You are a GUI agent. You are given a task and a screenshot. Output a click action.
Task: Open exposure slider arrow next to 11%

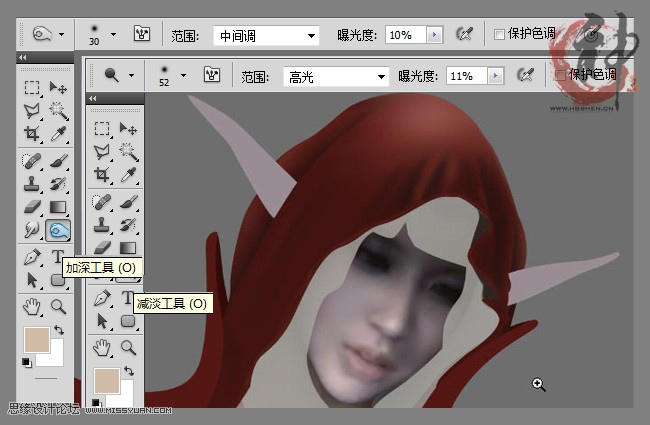click(x=495, y=76)
